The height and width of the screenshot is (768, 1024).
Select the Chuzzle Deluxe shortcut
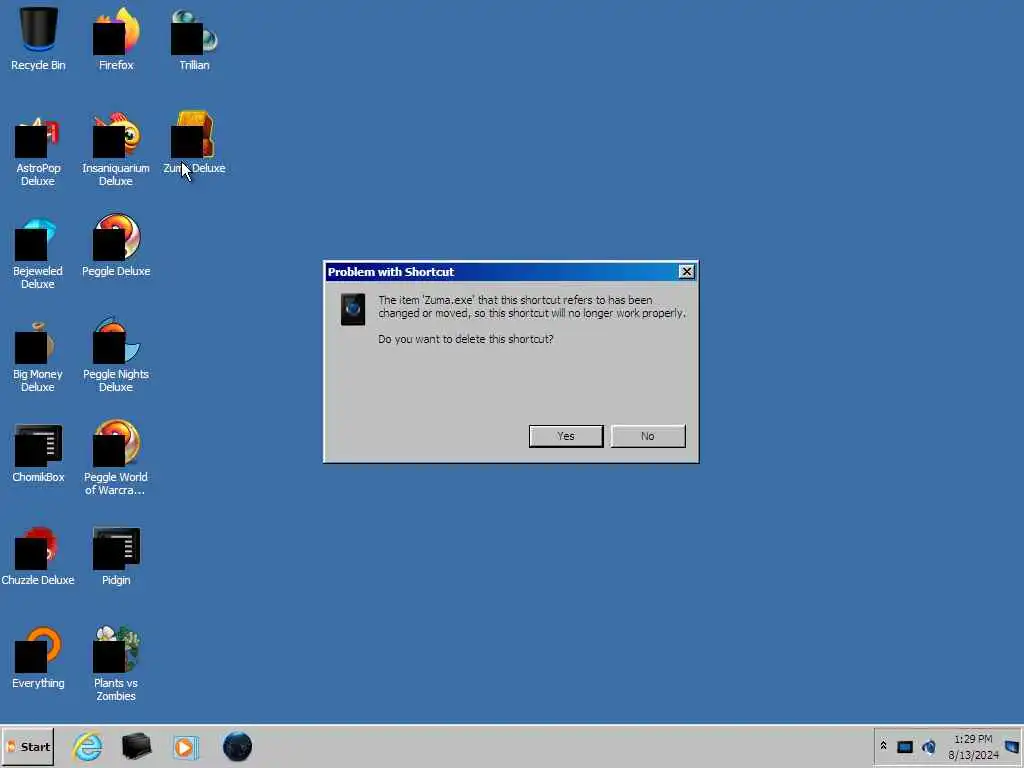pos(38,555)
